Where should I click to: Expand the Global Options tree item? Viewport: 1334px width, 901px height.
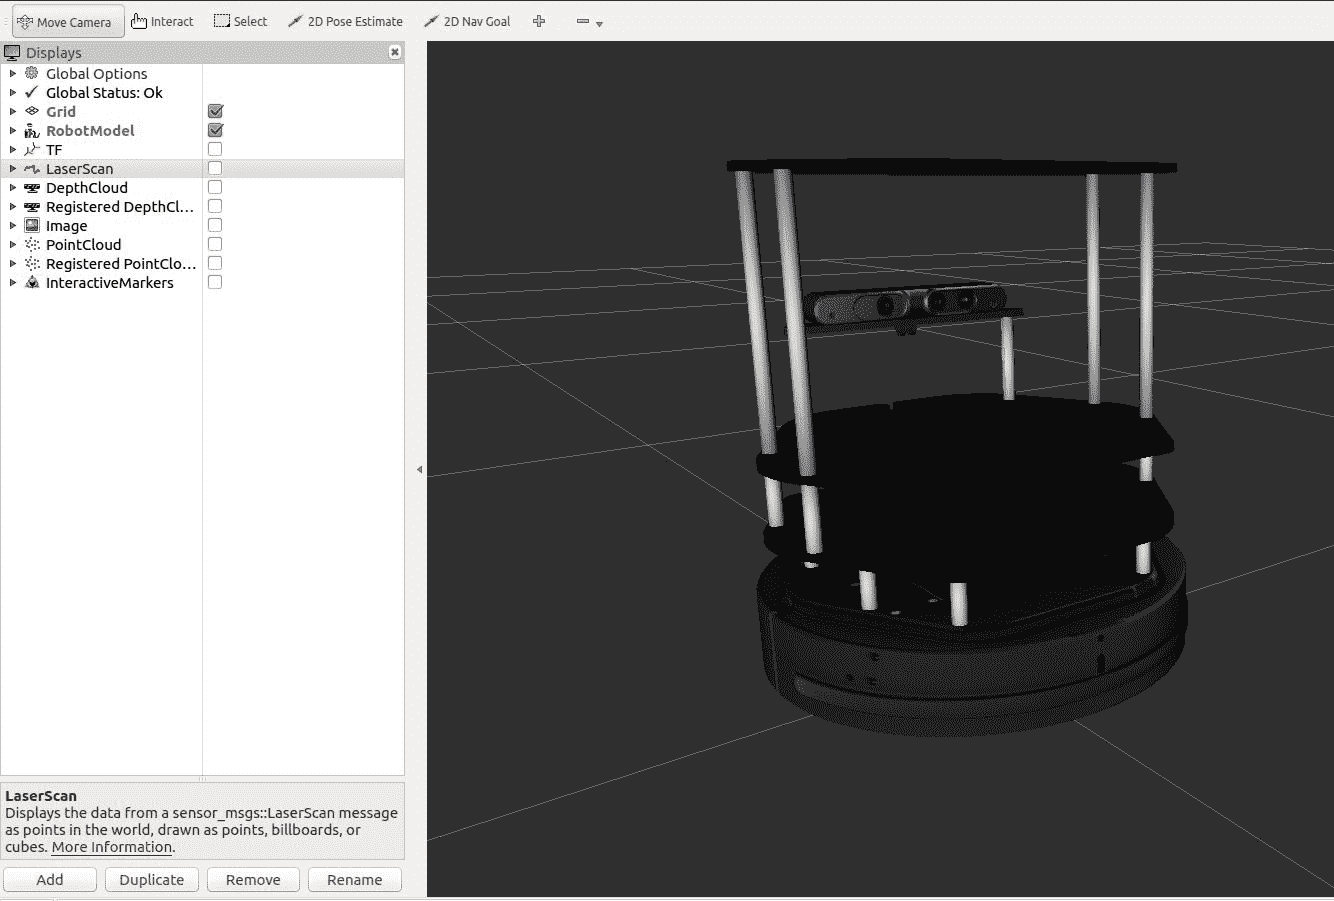(13, 73)
